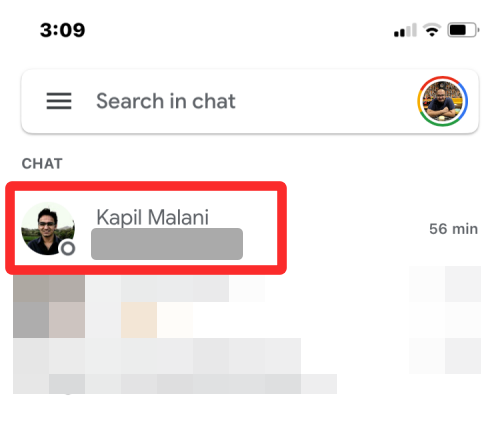500x436 pixels.
Task: Tap the 3:09 clock in status bar
Action: tap(62, 30)
